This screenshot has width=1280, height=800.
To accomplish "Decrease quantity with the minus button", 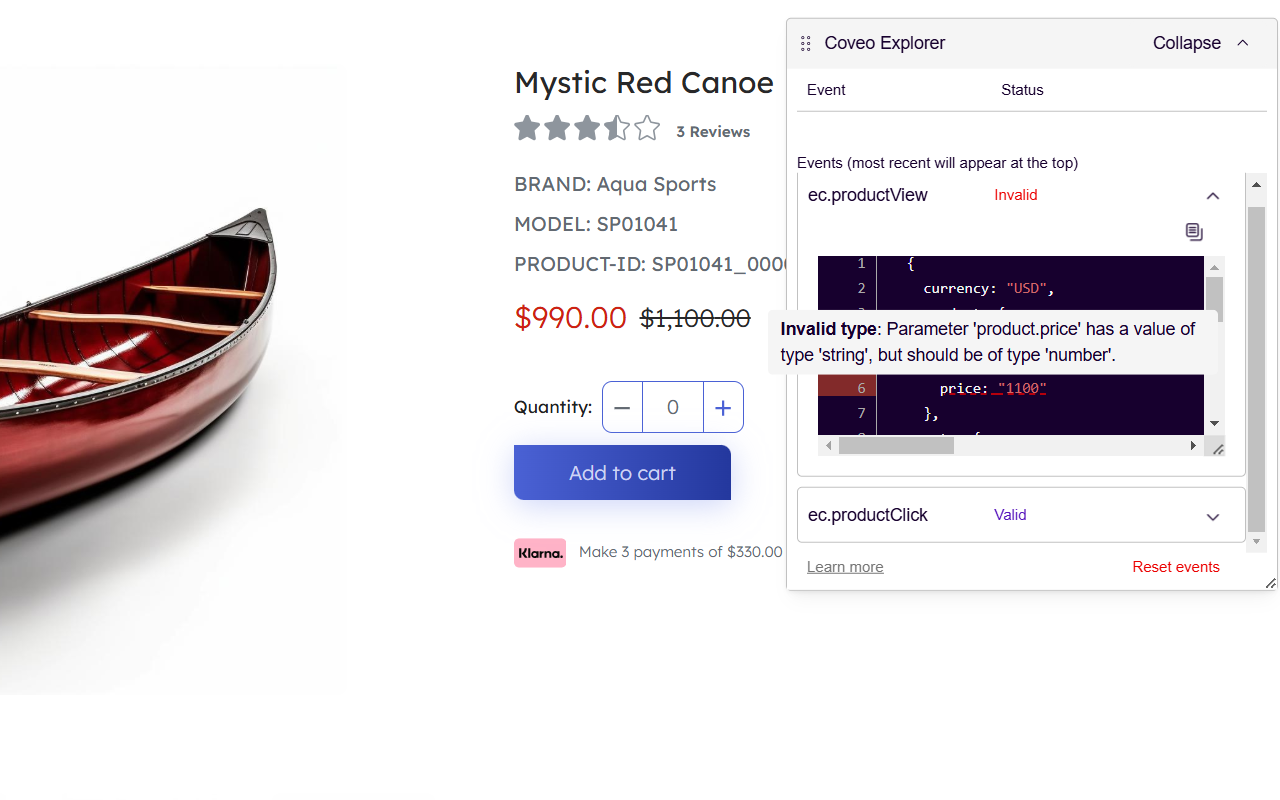I will 622,408.
